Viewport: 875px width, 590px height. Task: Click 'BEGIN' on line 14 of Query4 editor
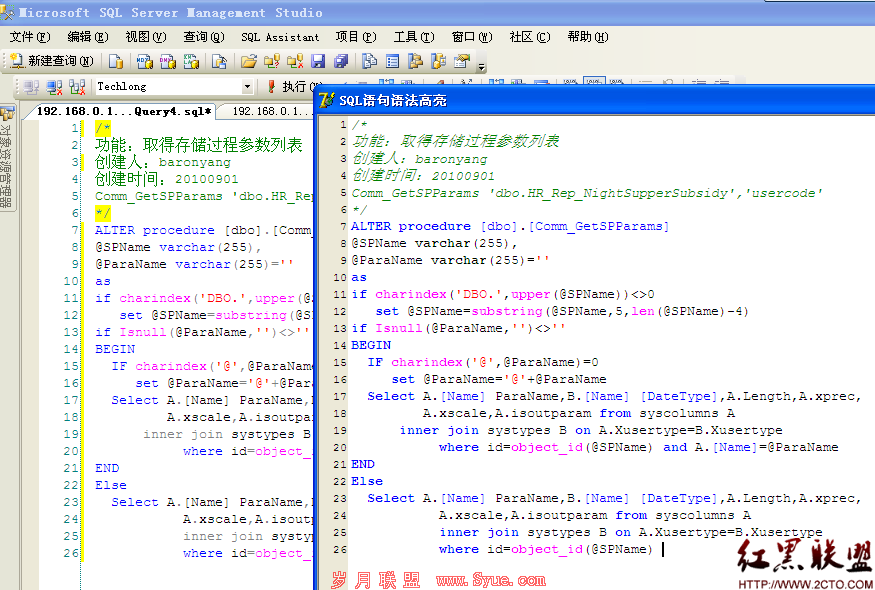point(115,349)
